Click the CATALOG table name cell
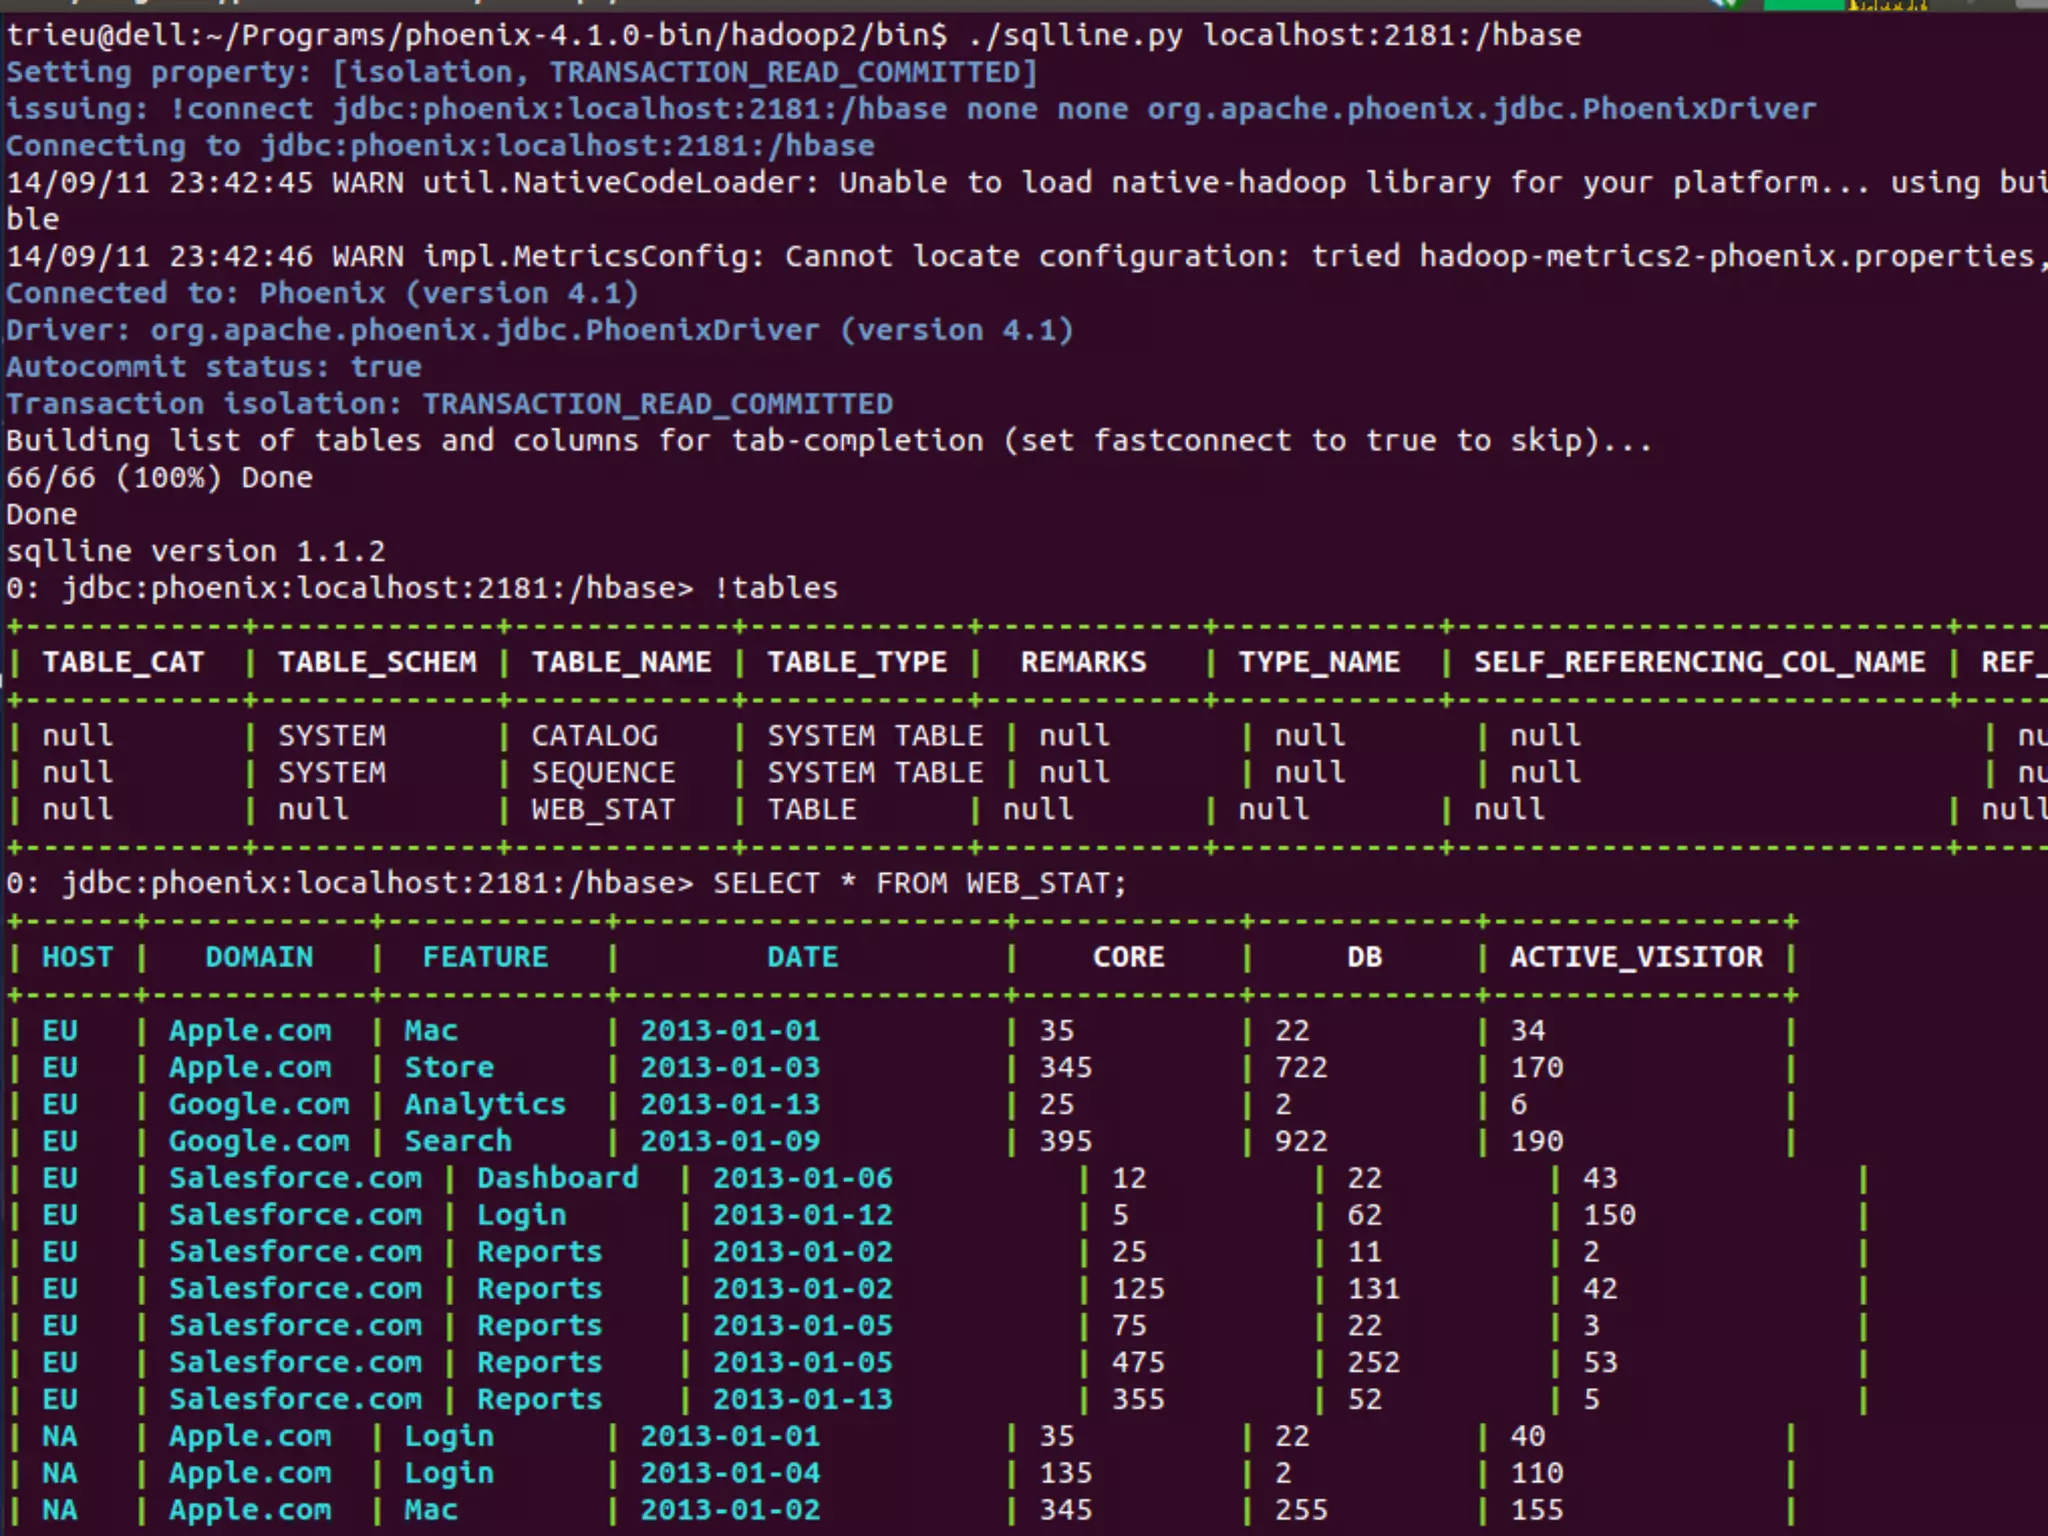This screenshot has width=2048, height=1536. pyautogui.click(x=594, y=736)
